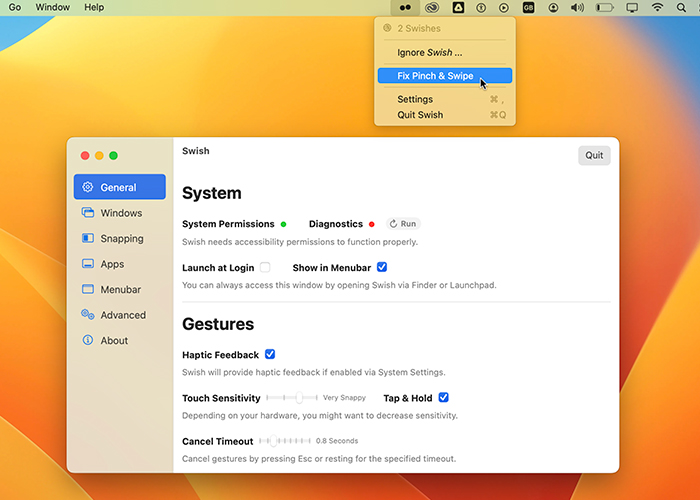Switch to the Menubar settings pane
The width and height of the screenshot is (700, 500).
click(x=120, y=289)
